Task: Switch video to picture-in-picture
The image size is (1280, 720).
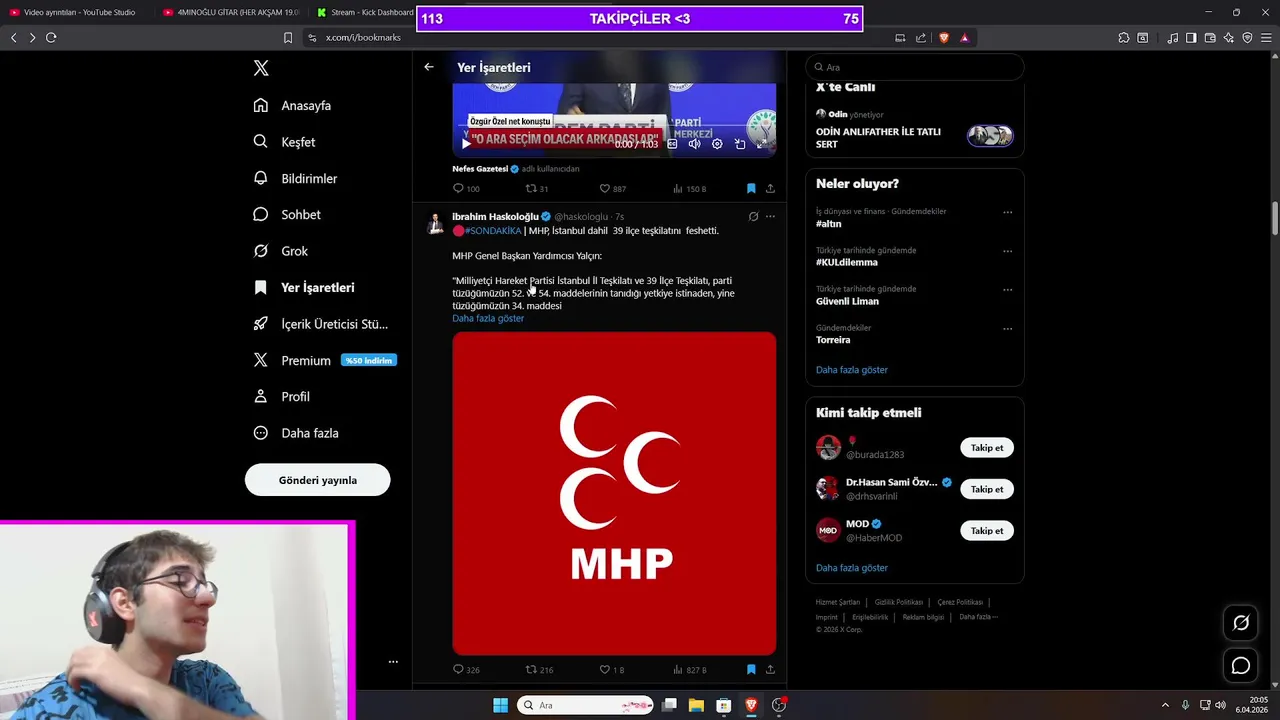Action: tap(740, 144)
